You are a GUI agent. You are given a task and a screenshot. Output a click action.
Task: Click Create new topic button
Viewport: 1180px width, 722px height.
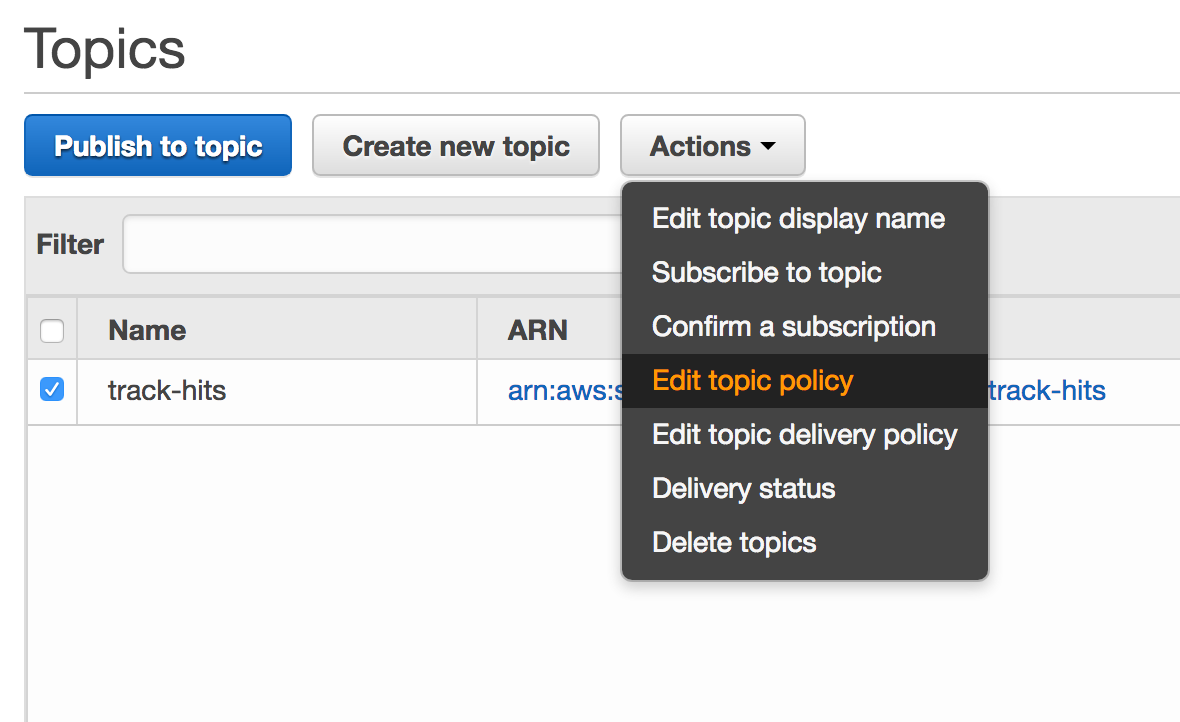pos(456,145)
